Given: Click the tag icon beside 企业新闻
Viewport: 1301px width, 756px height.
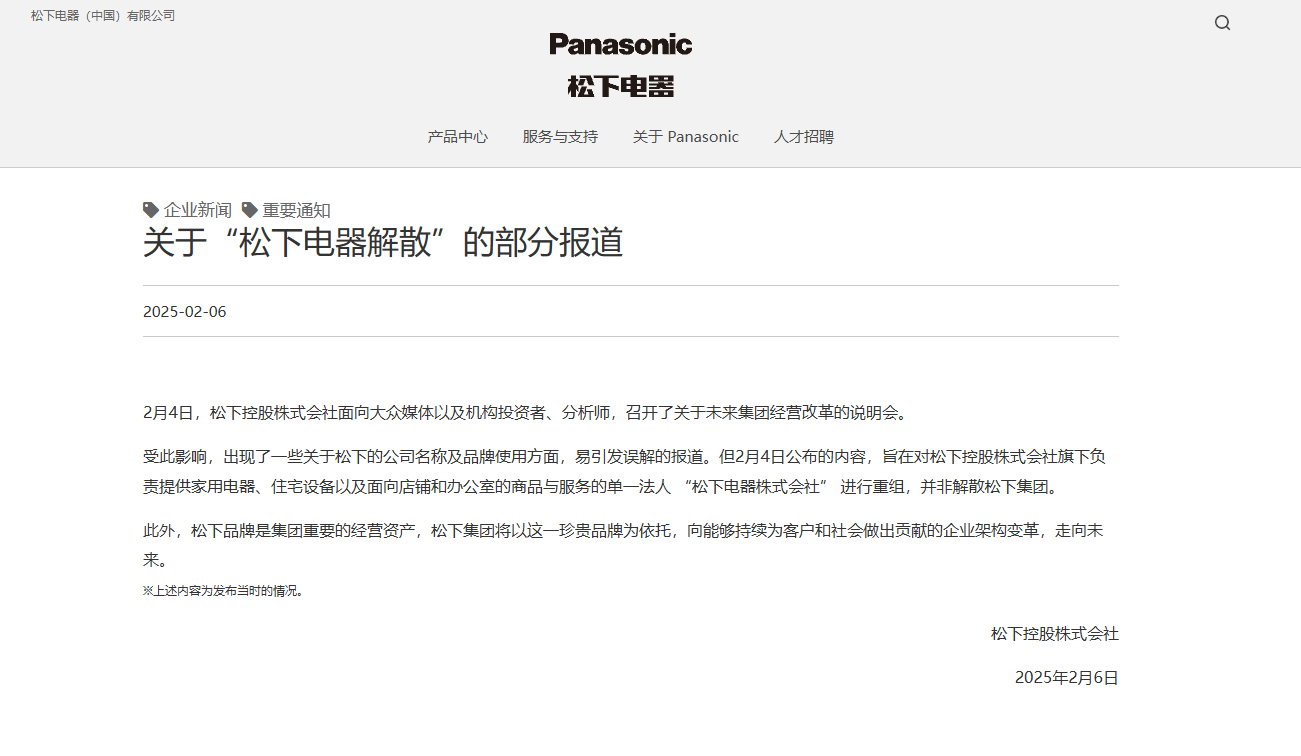Looking at the screenshot, I should [151, 209].
